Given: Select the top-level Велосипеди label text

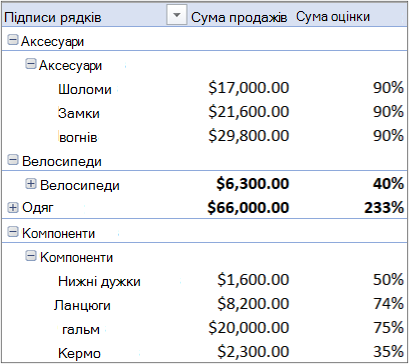Looking at the screenshot, I should point(62,162).
